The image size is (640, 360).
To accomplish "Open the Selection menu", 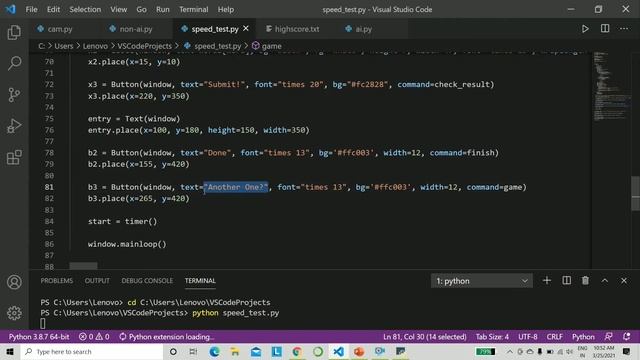I will point(85,9).
